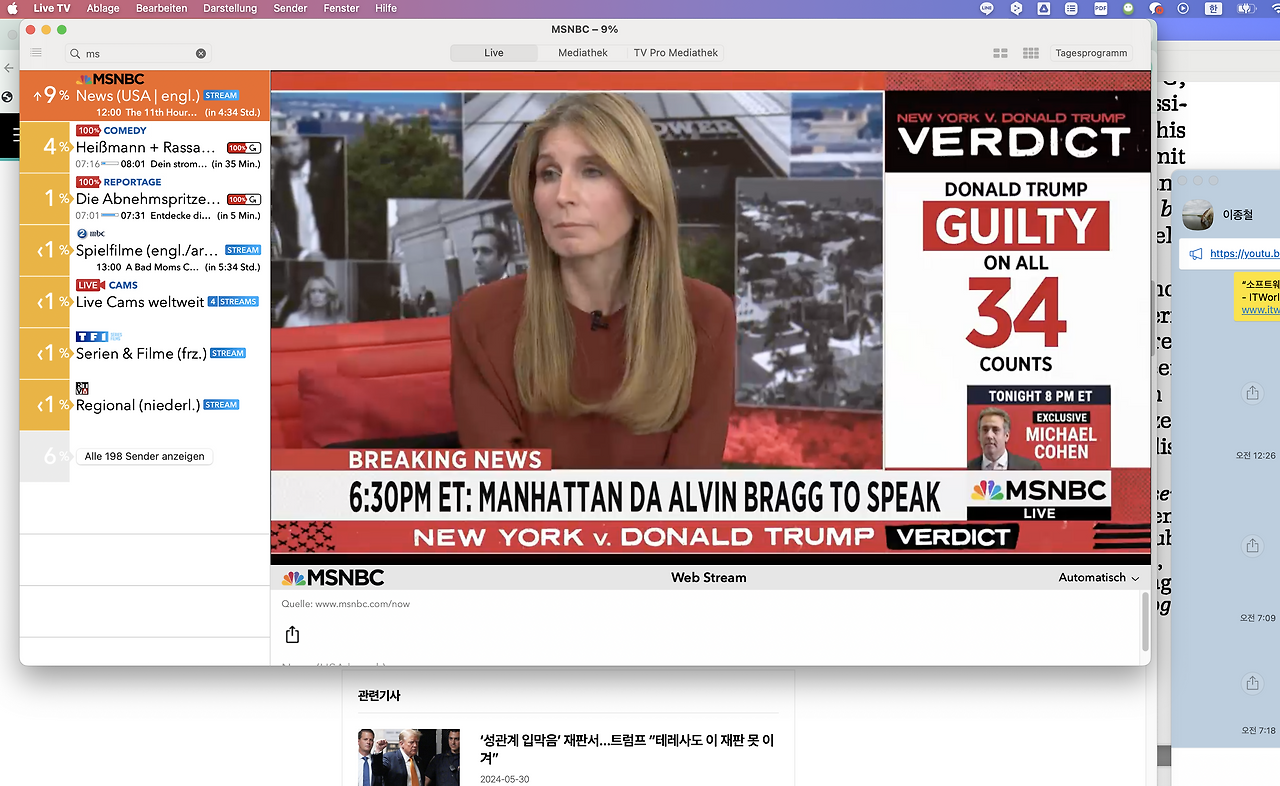Click the scrollbar in the stream info panel
1280x786 pixels.
coord(1145,620)
